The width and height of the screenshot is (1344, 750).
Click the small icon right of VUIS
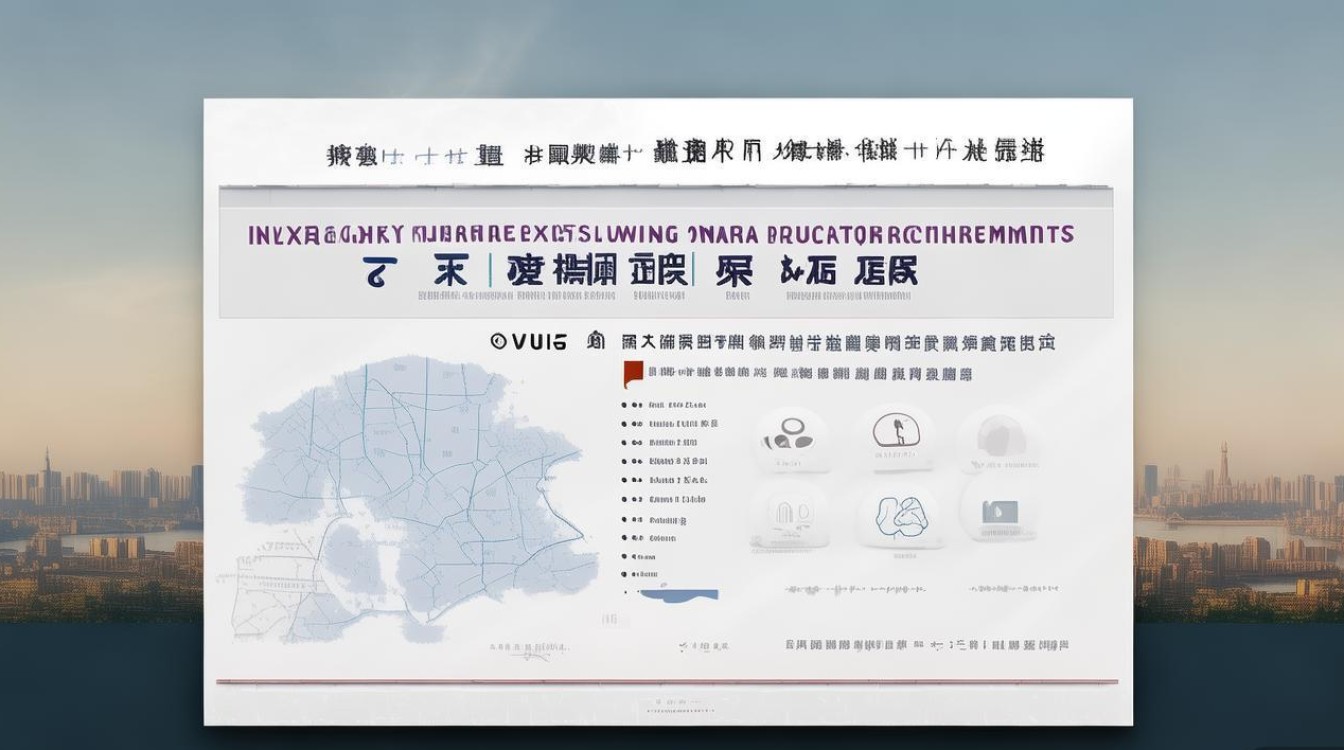597,342
